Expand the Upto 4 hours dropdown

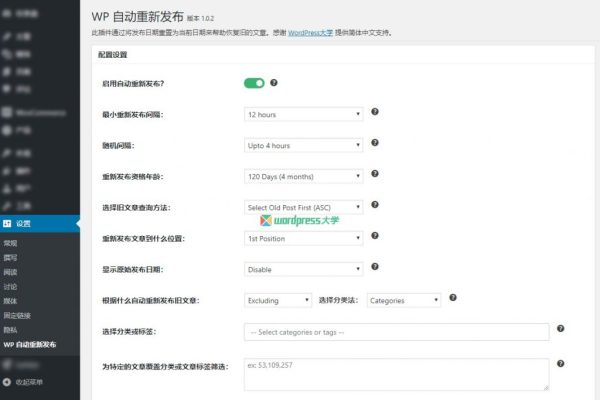pos(305,146)
